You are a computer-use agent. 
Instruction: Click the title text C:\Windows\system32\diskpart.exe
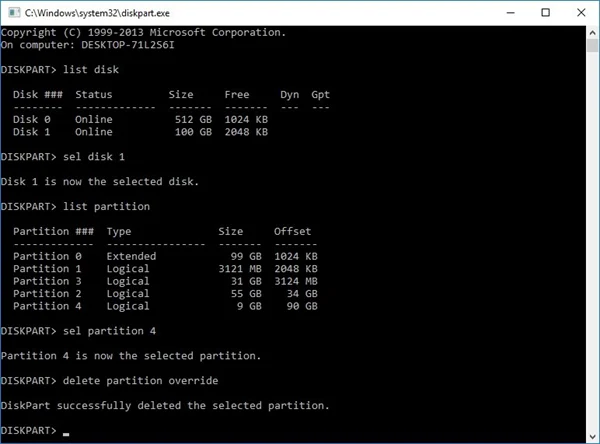[97, 13]
